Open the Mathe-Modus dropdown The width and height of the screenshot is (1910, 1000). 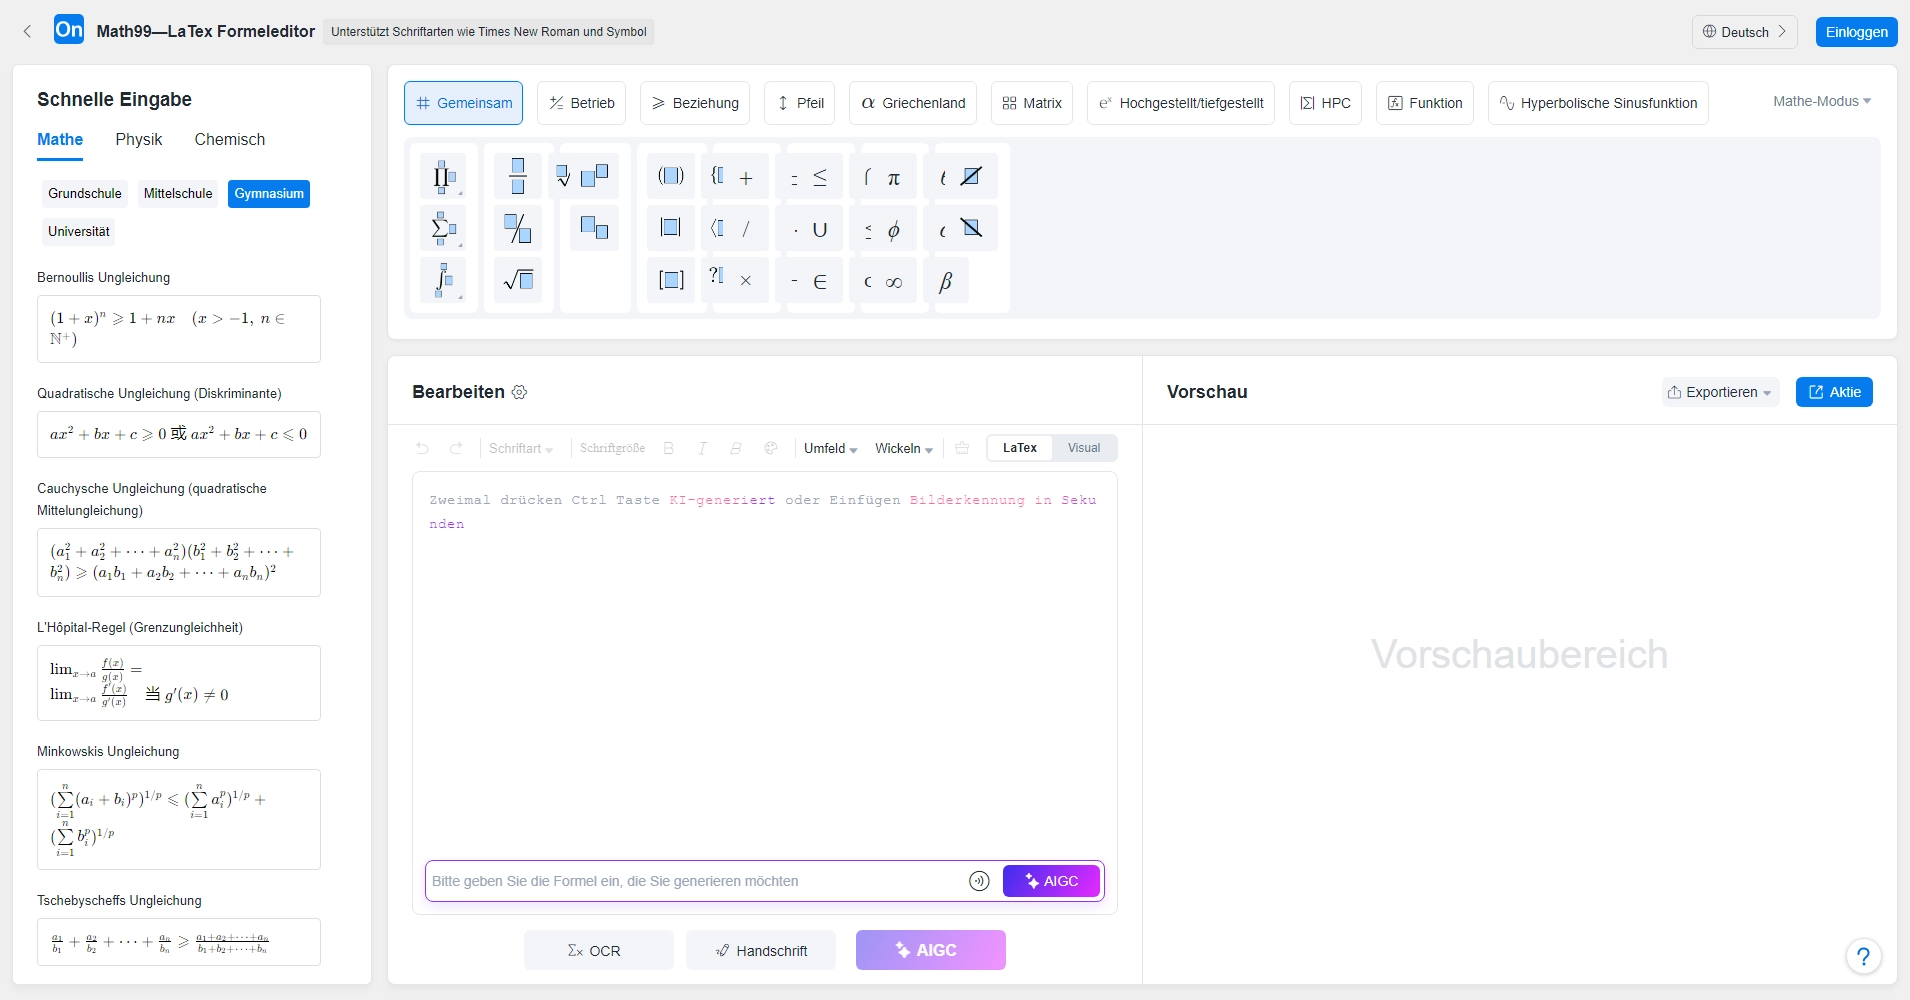pyautogui.click(x=1822, y=101)
